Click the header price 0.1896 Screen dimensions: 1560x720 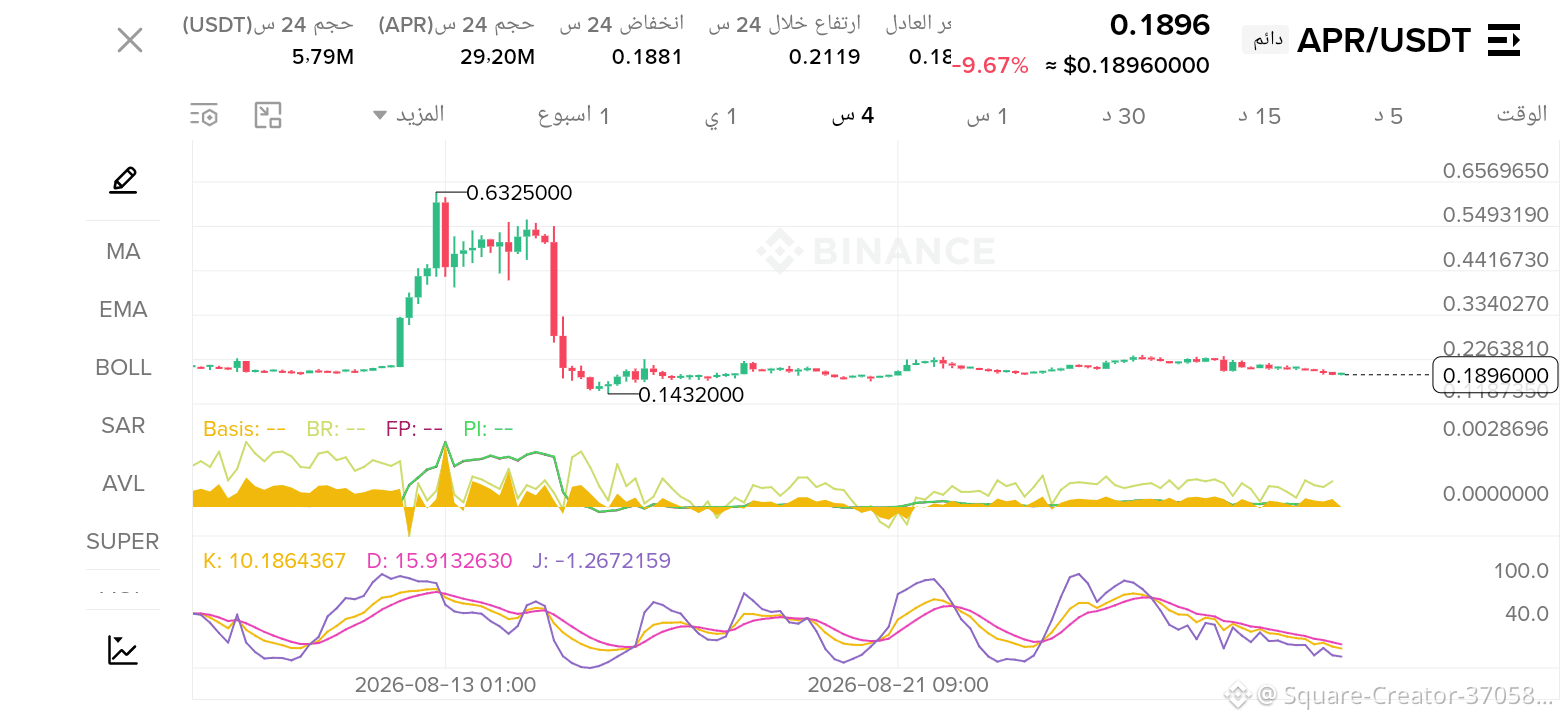(1160, 25)
